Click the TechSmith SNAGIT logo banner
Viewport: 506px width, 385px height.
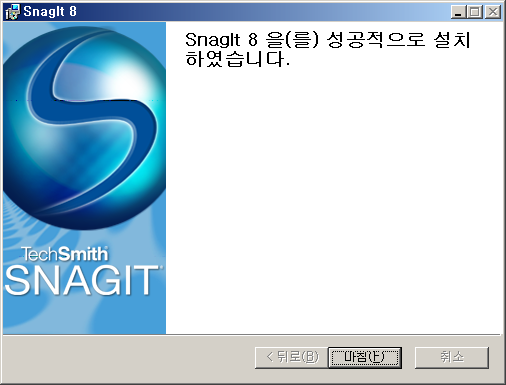84,178
